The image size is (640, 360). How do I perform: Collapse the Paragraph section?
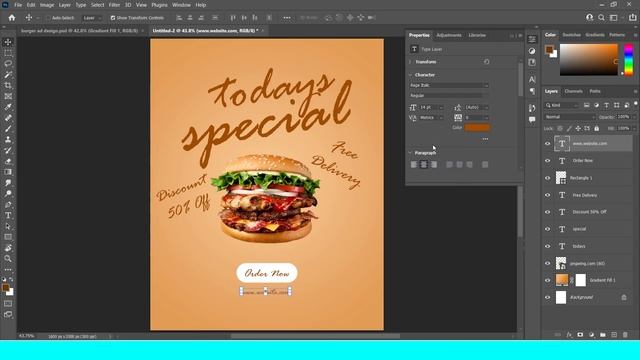410,153
